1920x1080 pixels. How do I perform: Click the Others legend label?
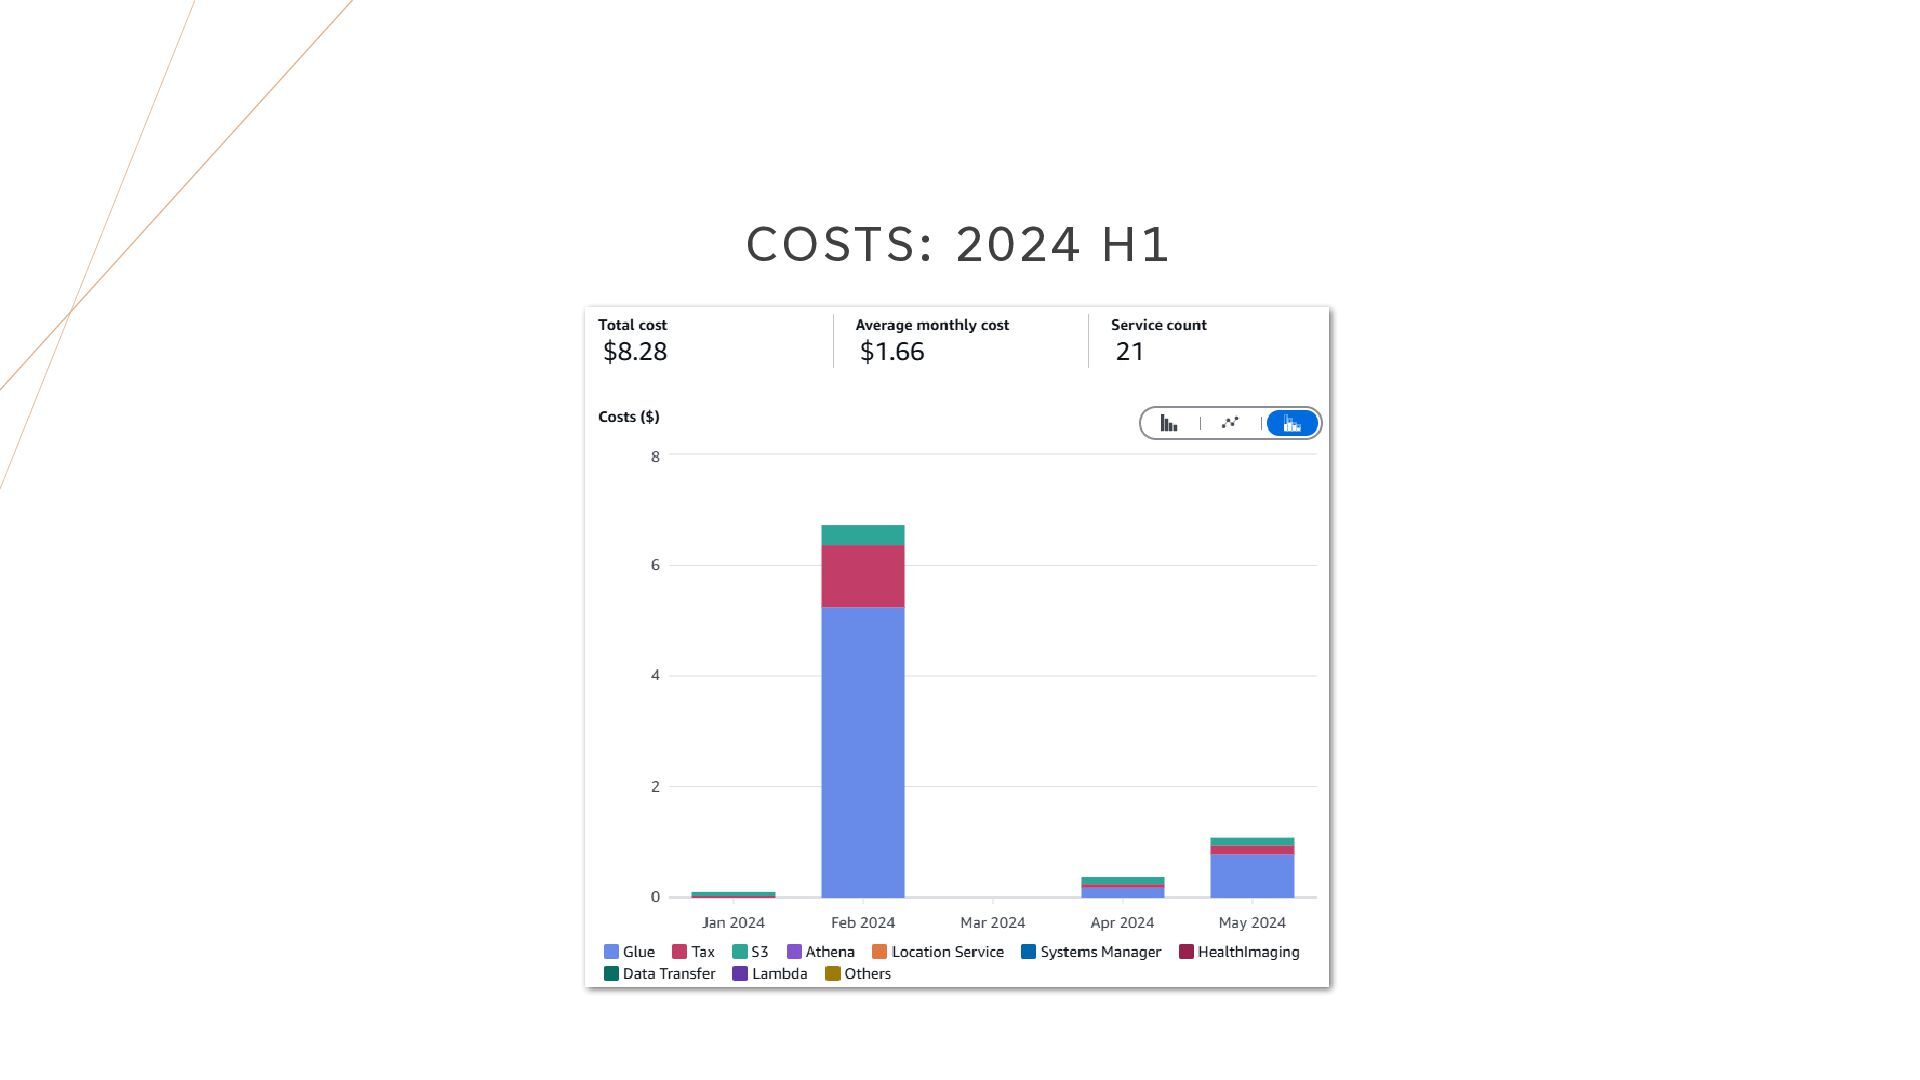(867, 974)
